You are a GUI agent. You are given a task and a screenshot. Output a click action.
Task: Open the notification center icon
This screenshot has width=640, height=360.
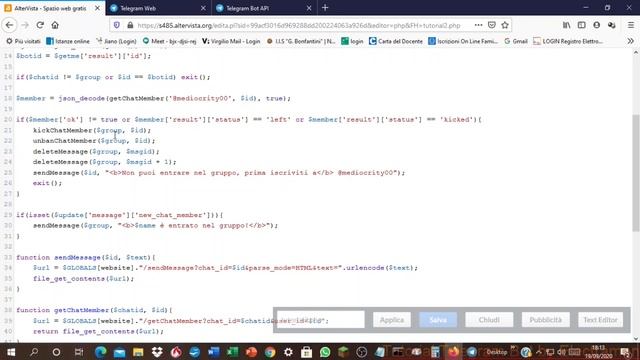point(625,352)
